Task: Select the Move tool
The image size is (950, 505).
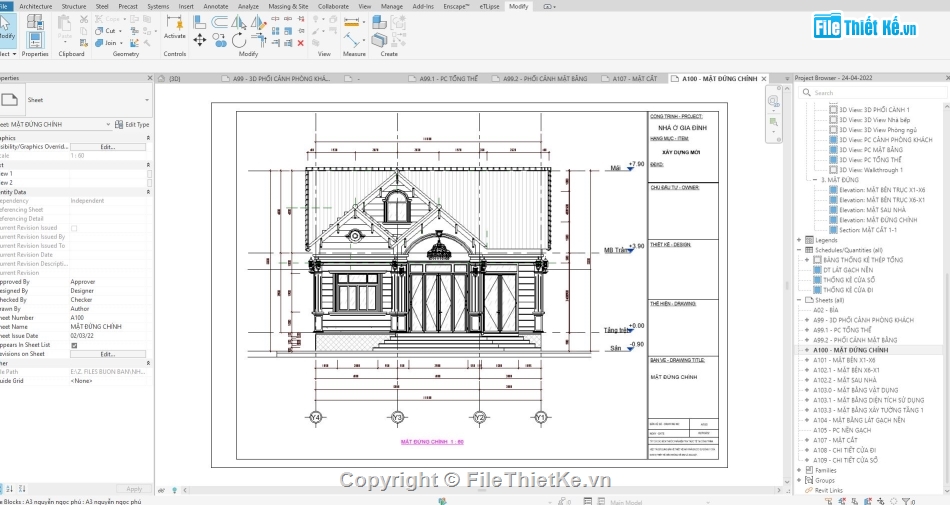Action: pyautogui.click(x=200, y=41)
